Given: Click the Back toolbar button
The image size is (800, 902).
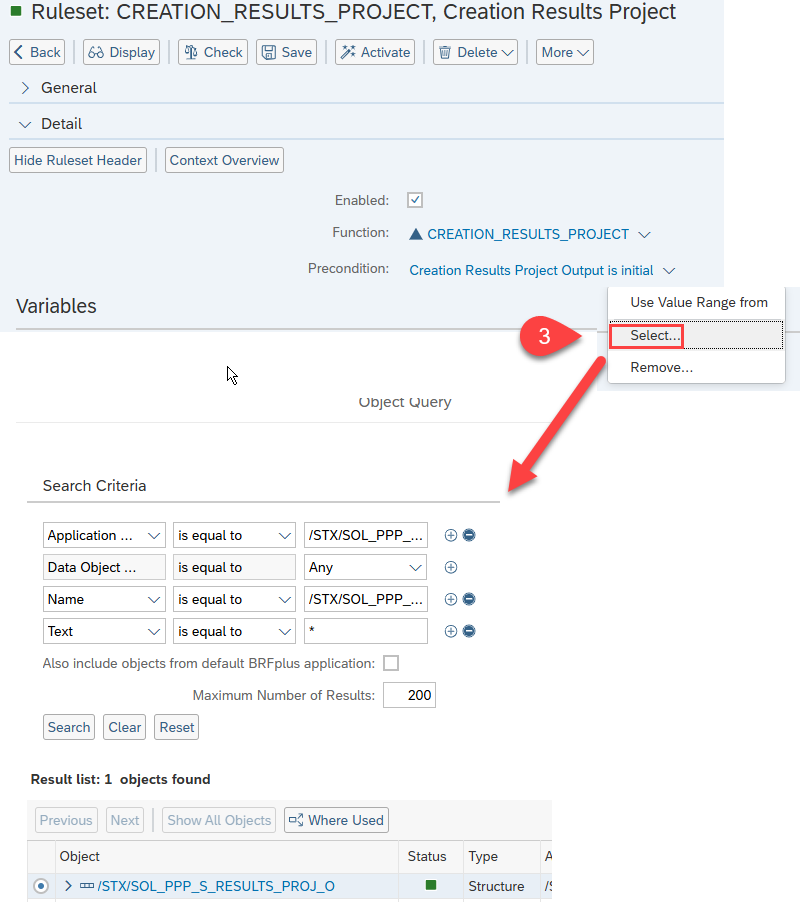Looking at the screenshot, I should tap(37, 52).
